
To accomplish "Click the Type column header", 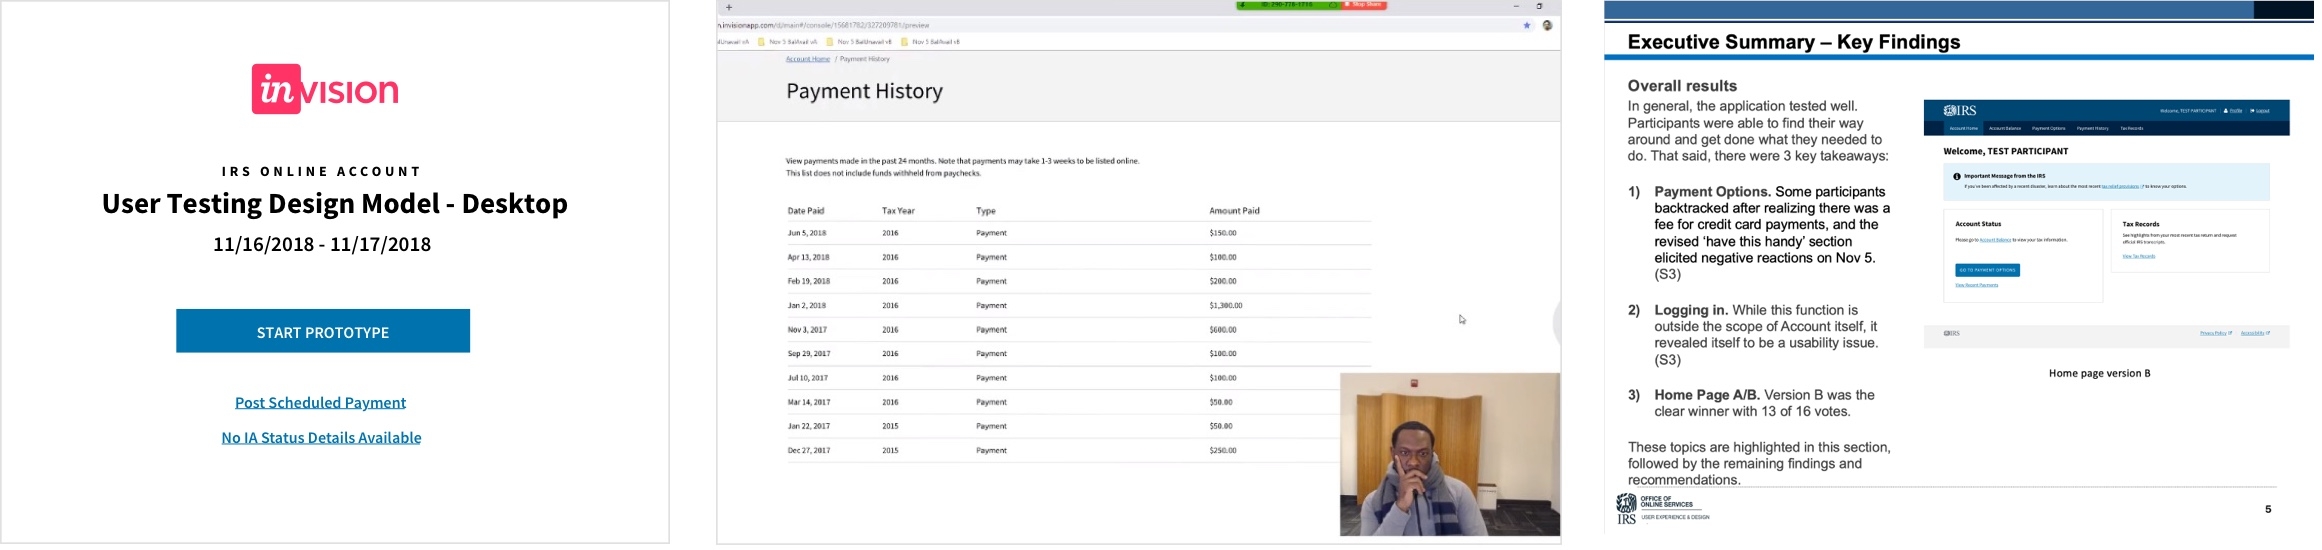I will pos(986,211).
